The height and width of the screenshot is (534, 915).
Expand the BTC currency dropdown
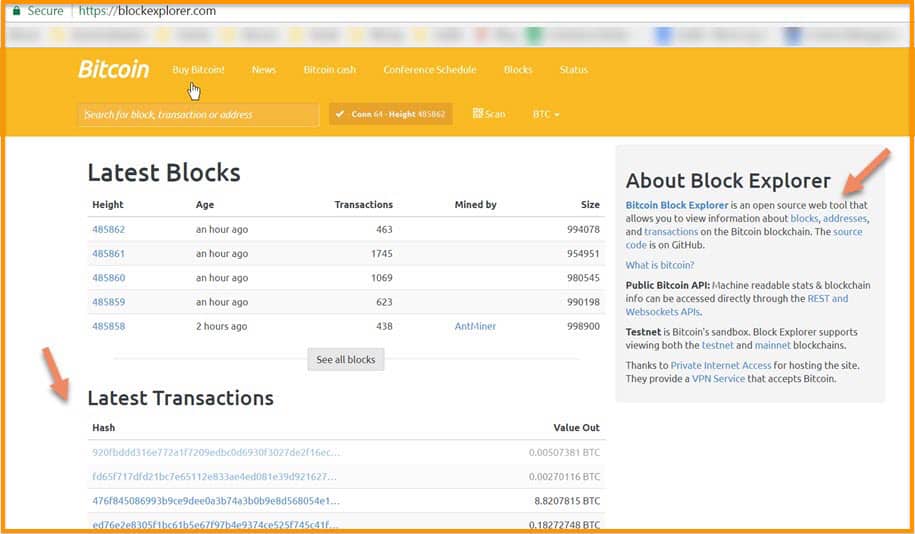point(546,114)
